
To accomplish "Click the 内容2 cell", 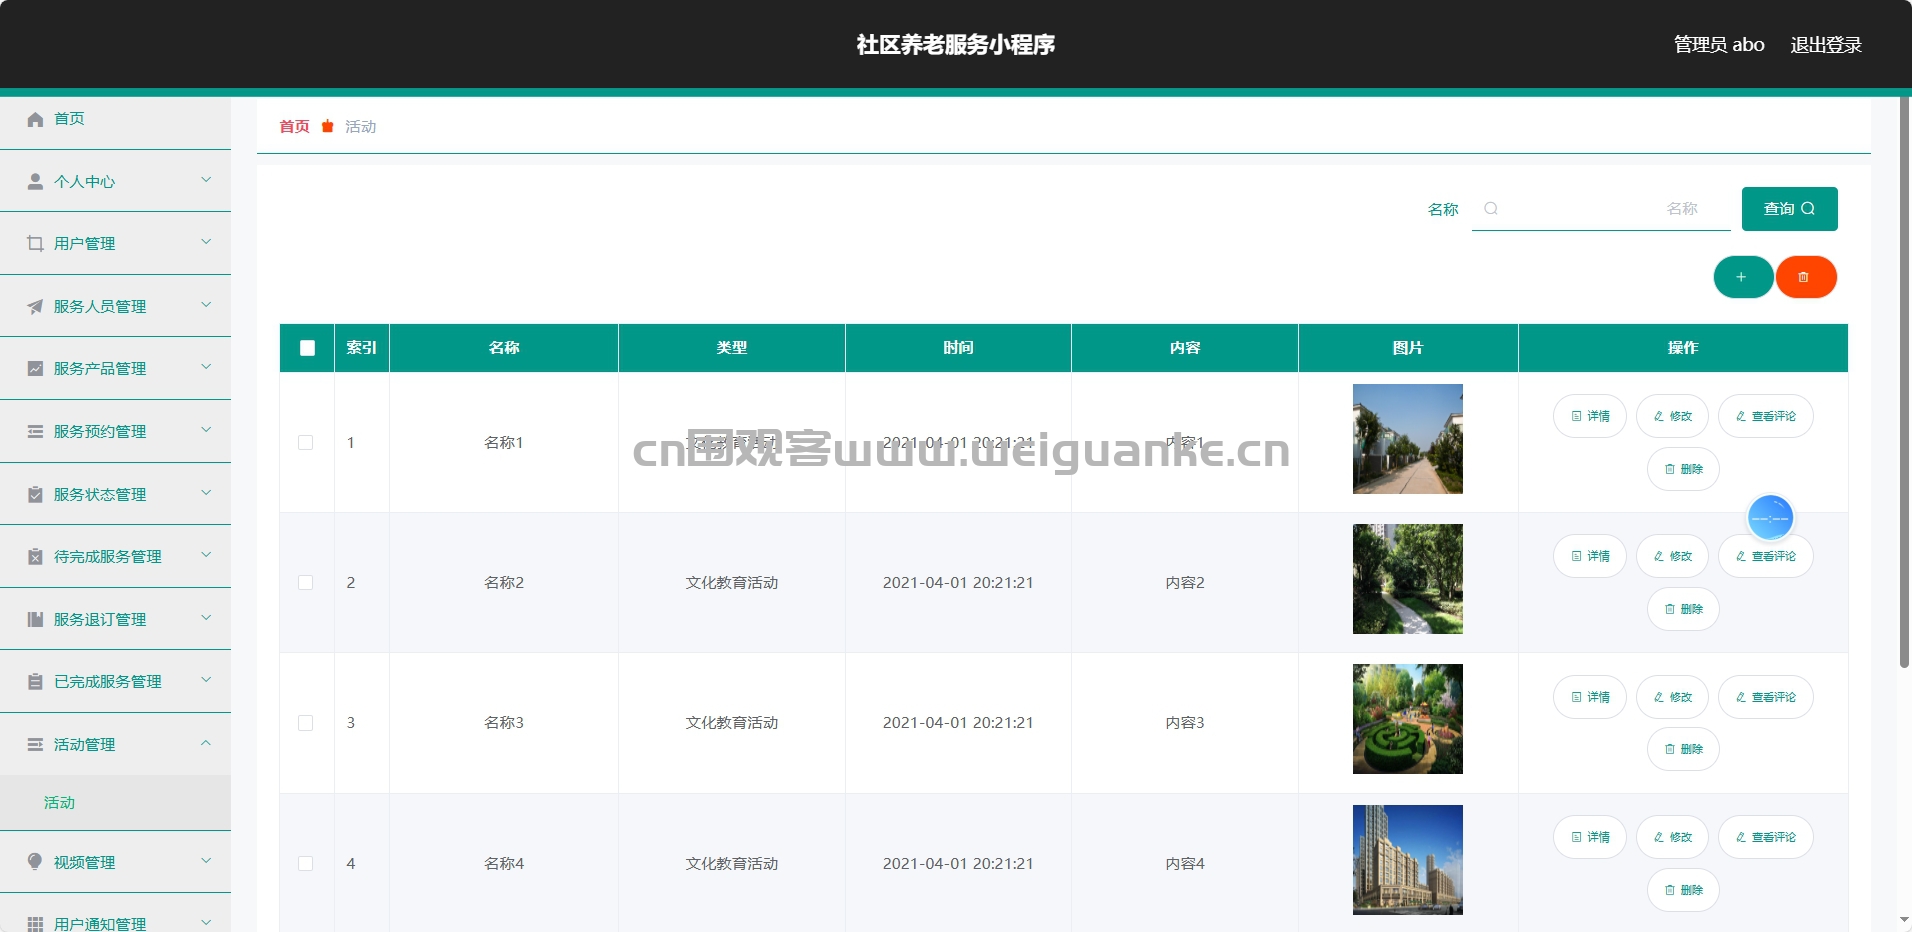I will [x=1185, y=582].
